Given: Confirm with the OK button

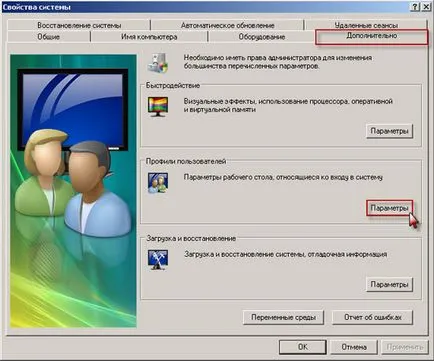Looking at the screenshot, I should coord(303,347).
